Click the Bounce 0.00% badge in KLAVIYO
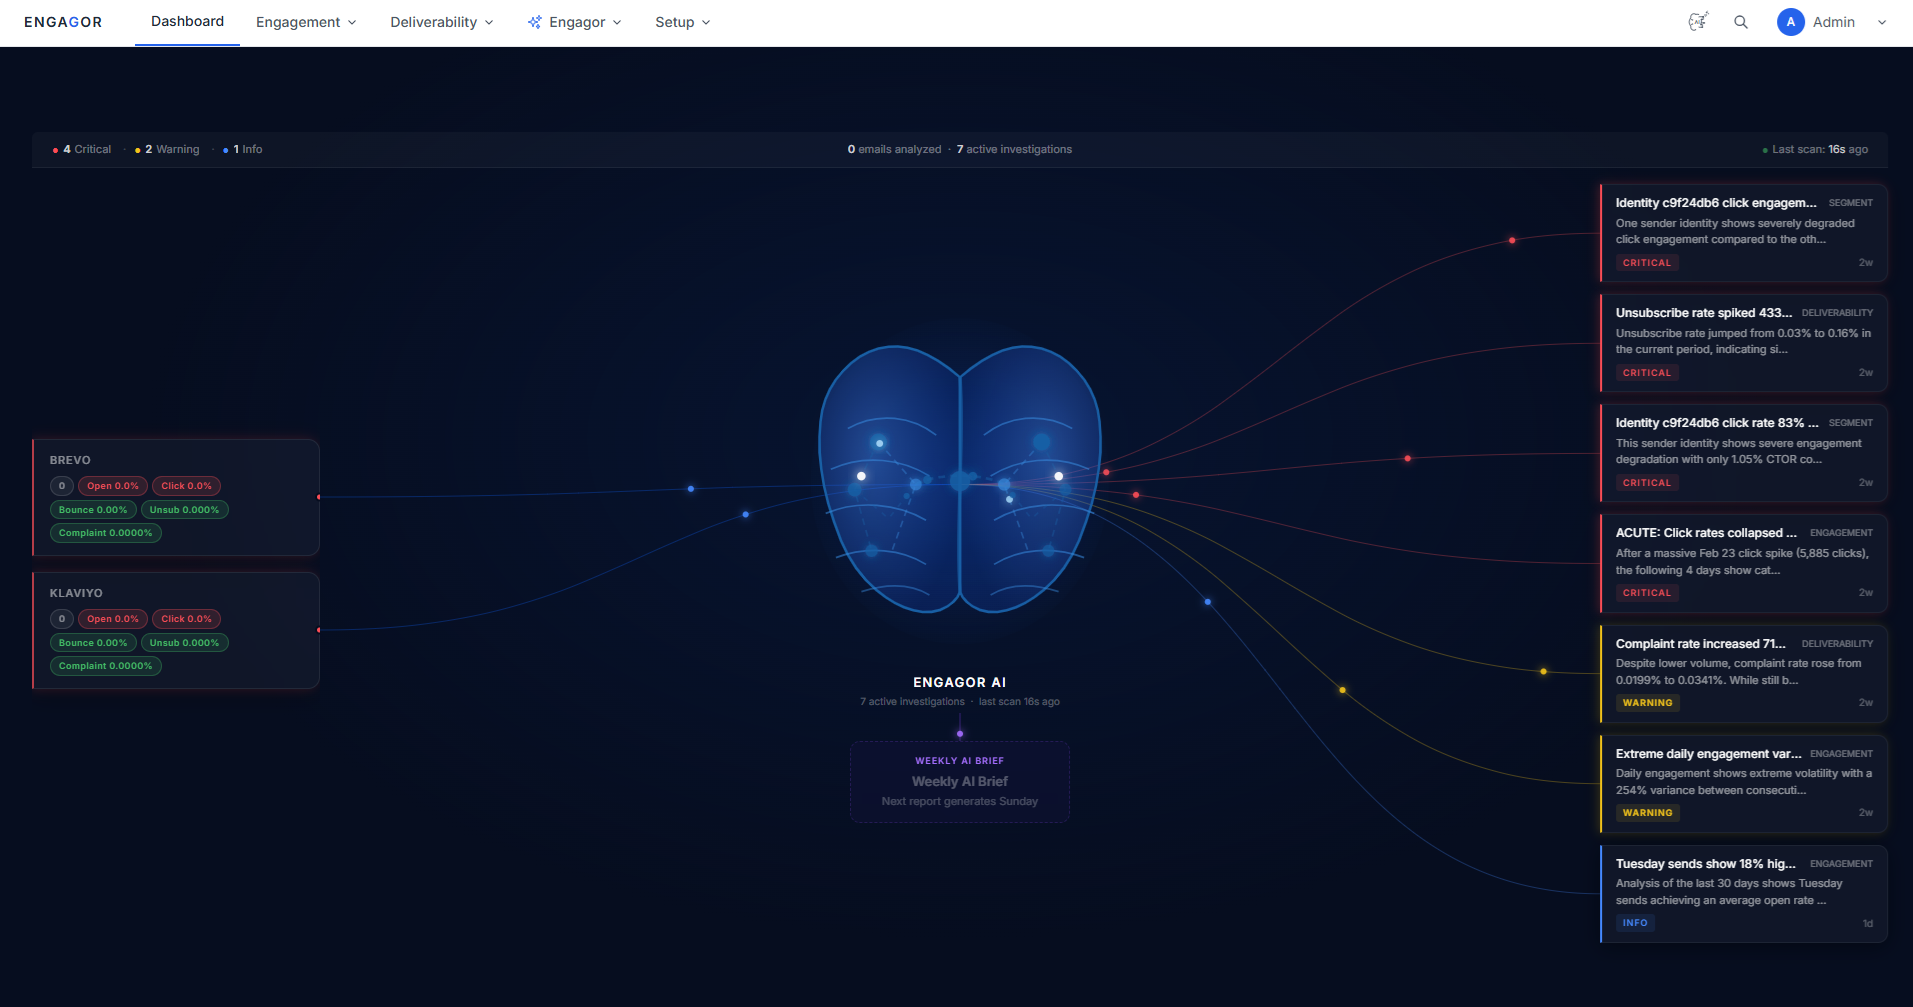This screenshot has width=1913, height=1007. [x=93, y=643]
